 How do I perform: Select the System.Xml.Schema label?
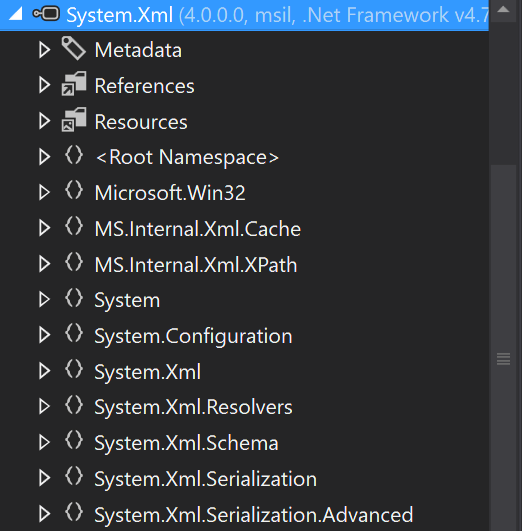(186, 443)
